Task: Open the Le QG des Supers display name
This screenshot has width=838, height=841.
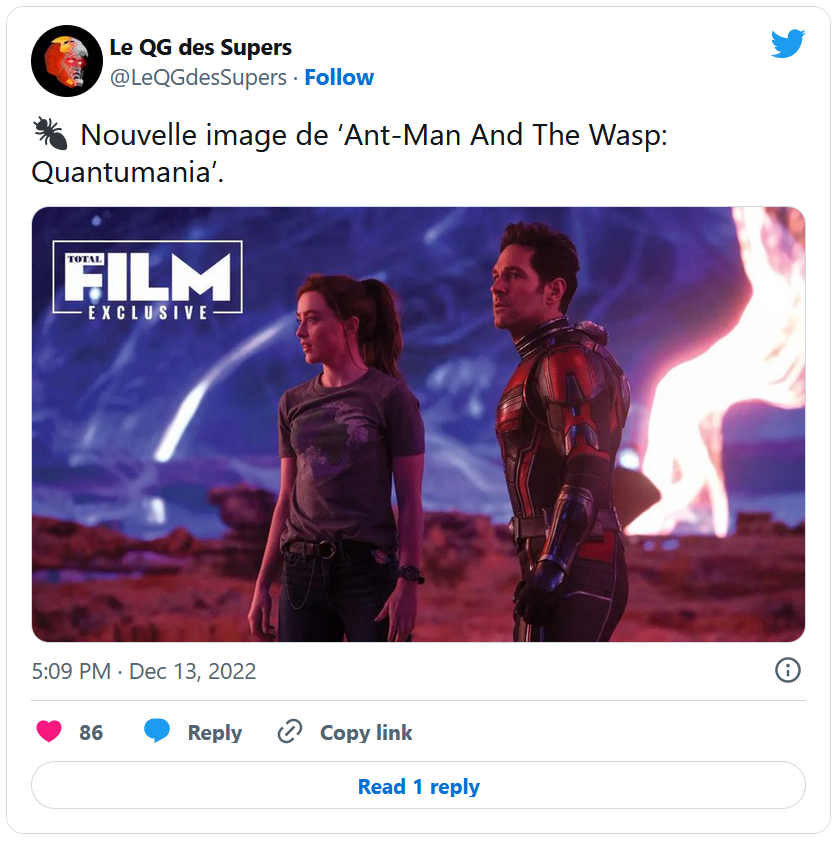Action: (x=201, y=47)
